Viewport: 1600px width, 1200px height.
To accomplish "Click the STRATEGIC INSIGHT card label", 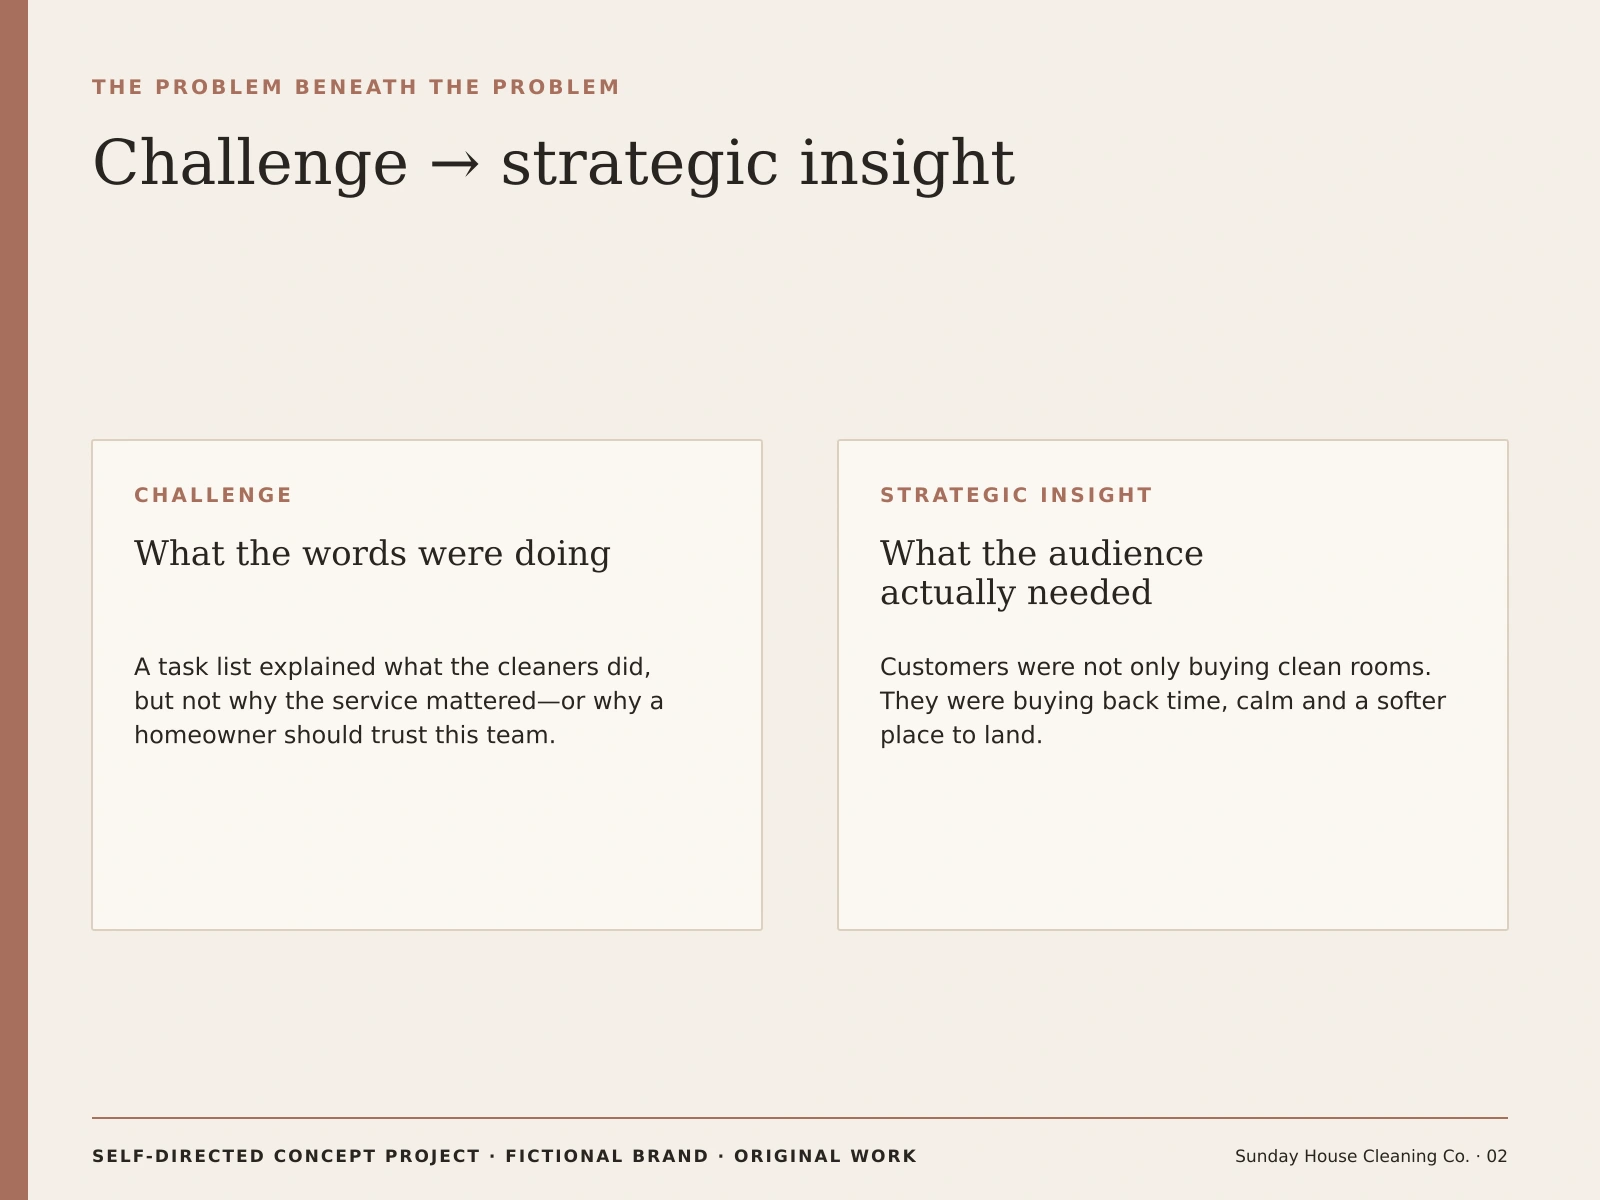I will click(x=1016, y=495).
